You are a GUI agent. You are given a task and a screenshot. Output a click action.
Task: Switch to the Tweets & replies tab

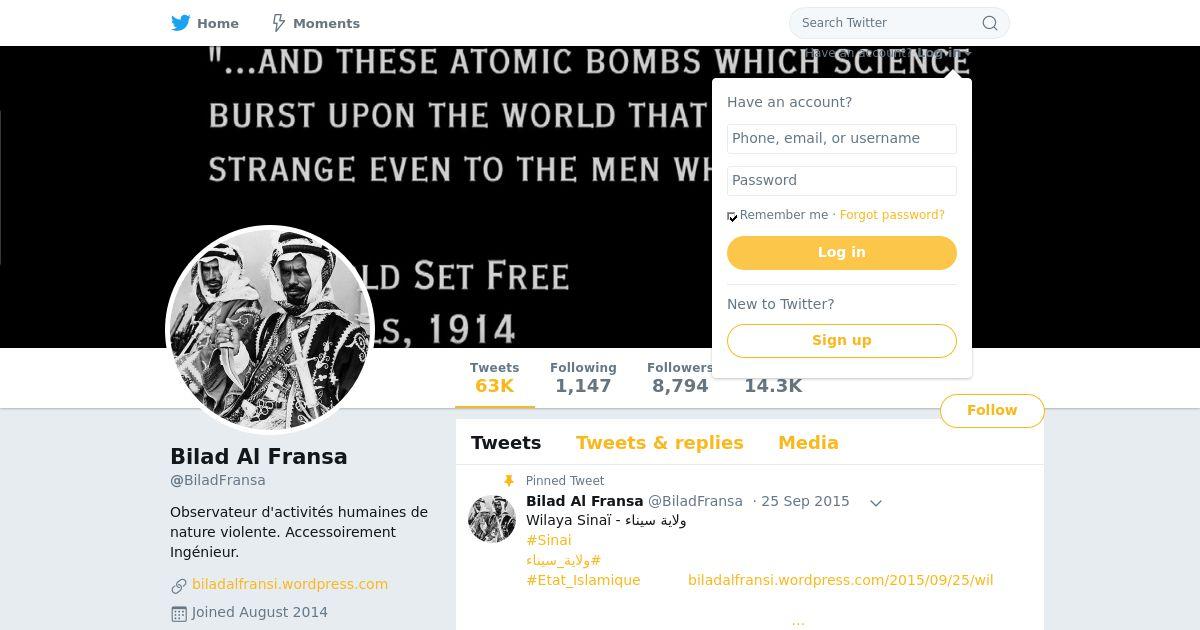pyautogui.click(x=660, y=443)
